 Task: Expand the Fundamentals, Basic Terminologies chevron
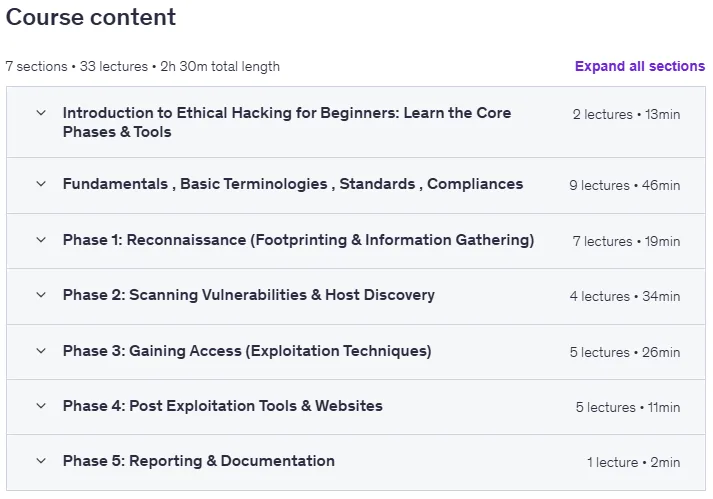[41, 184]
